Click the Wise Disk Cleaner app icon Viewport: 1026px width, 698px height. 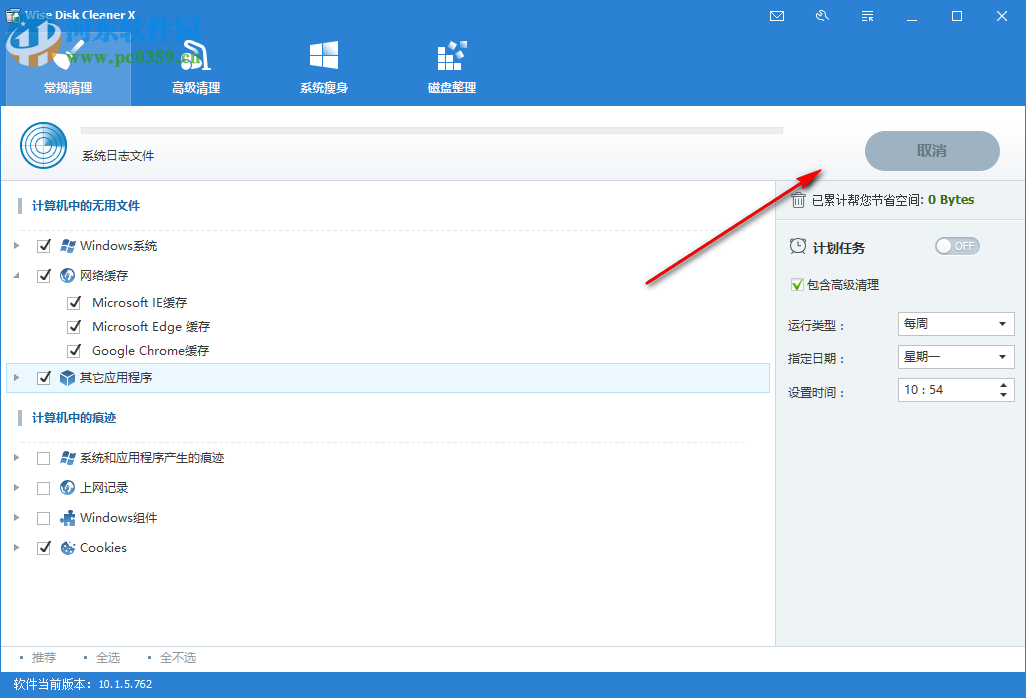[x=12, y=15]
